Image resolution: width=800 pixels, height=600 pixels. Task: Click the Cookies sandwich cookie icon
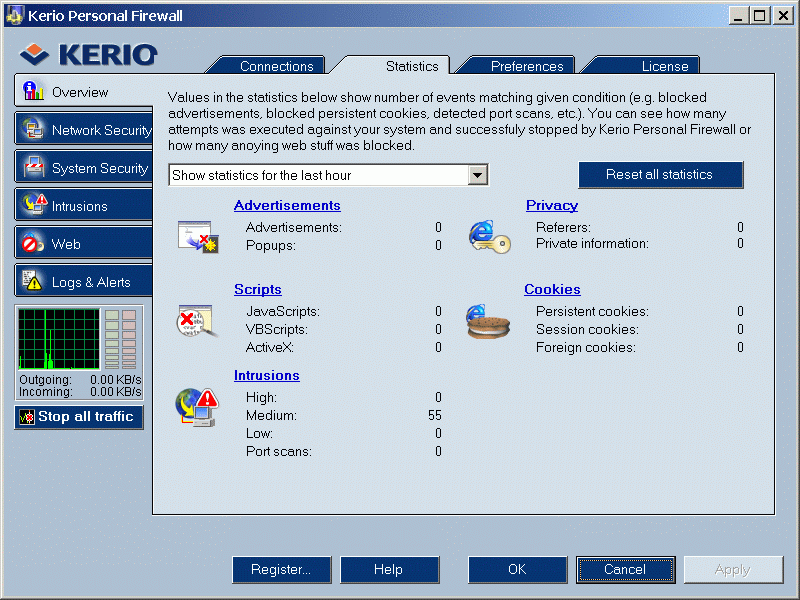tap(488, 321)
